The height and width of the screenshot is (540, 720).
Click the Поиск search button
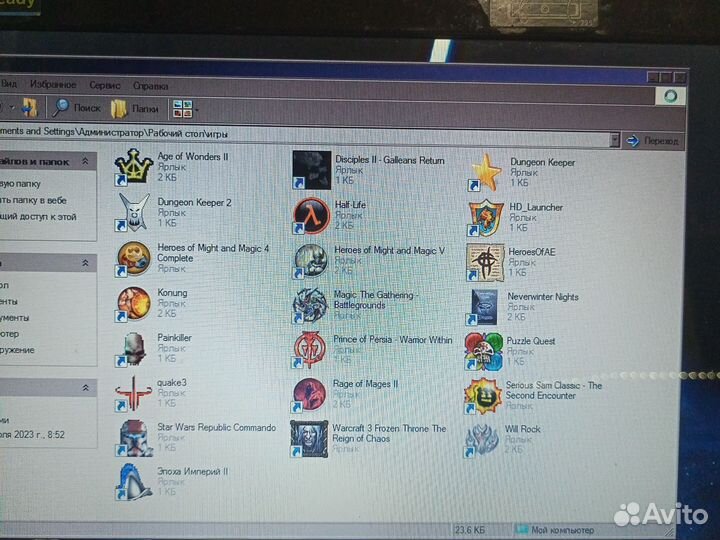(77, 108)
